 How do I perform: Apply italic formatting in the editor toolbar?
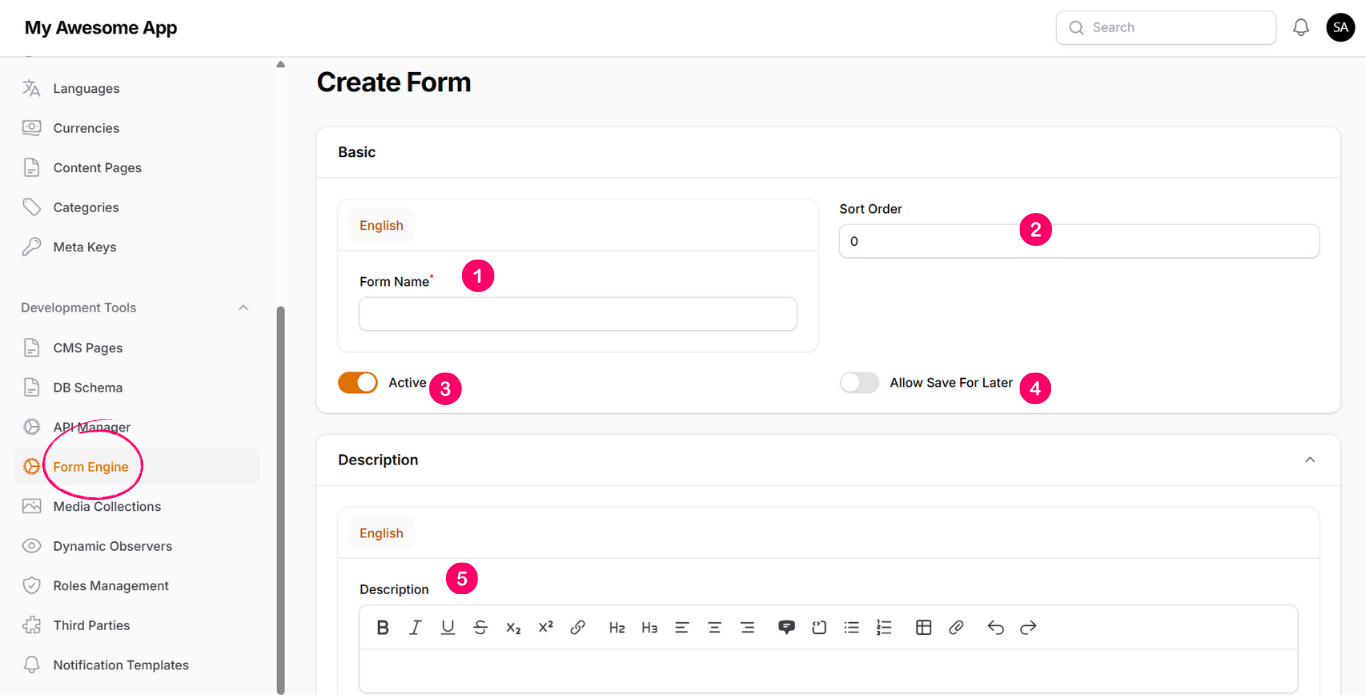(415, 628)
